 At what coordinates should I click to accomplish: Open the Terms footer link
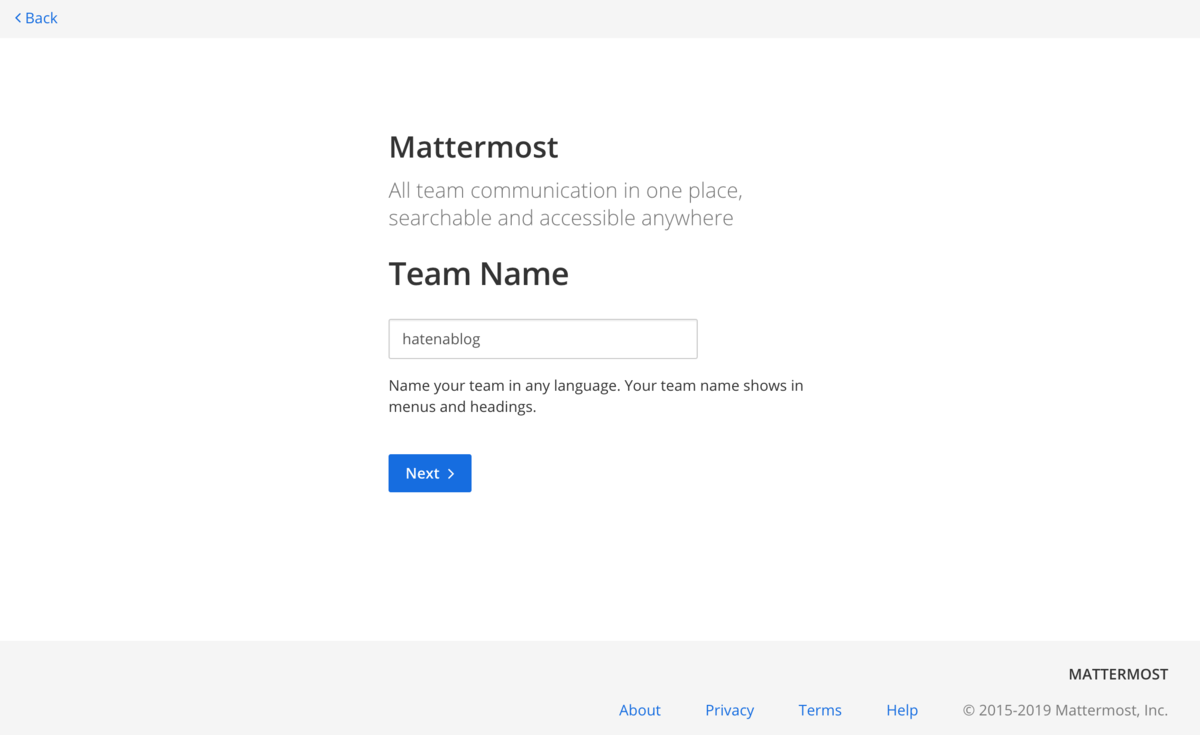coord(820,710)
